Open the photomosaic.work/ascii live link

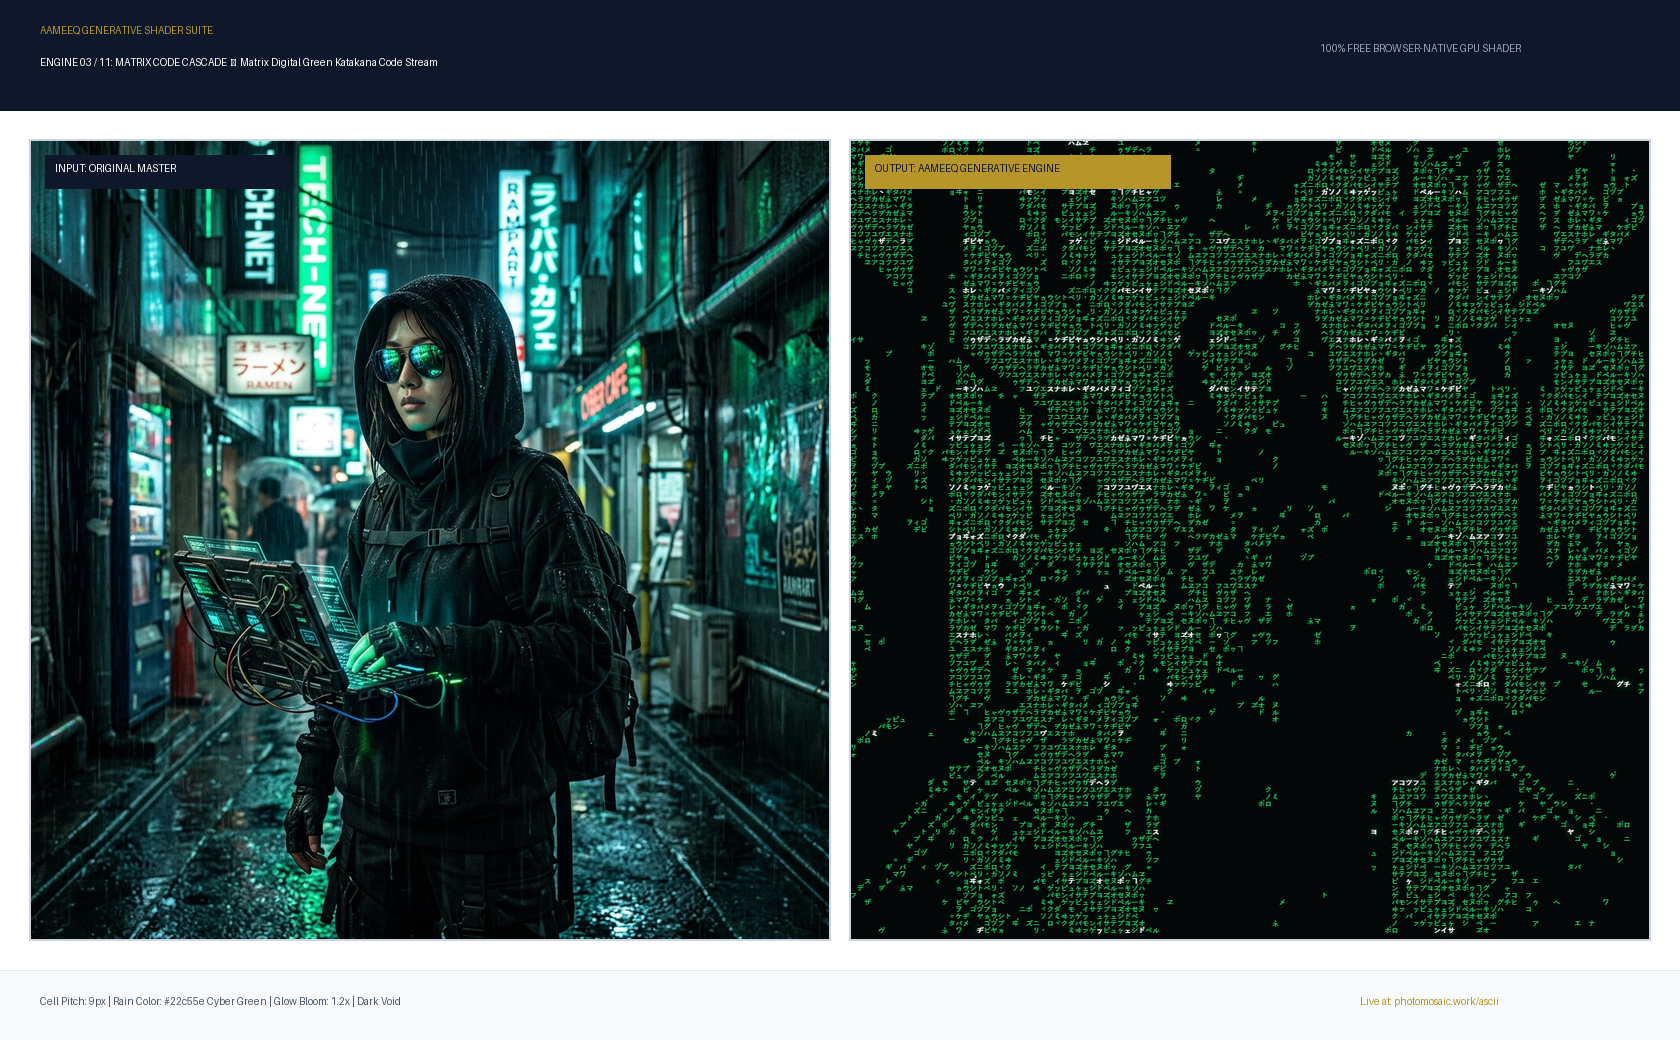pos(1429,1001)
